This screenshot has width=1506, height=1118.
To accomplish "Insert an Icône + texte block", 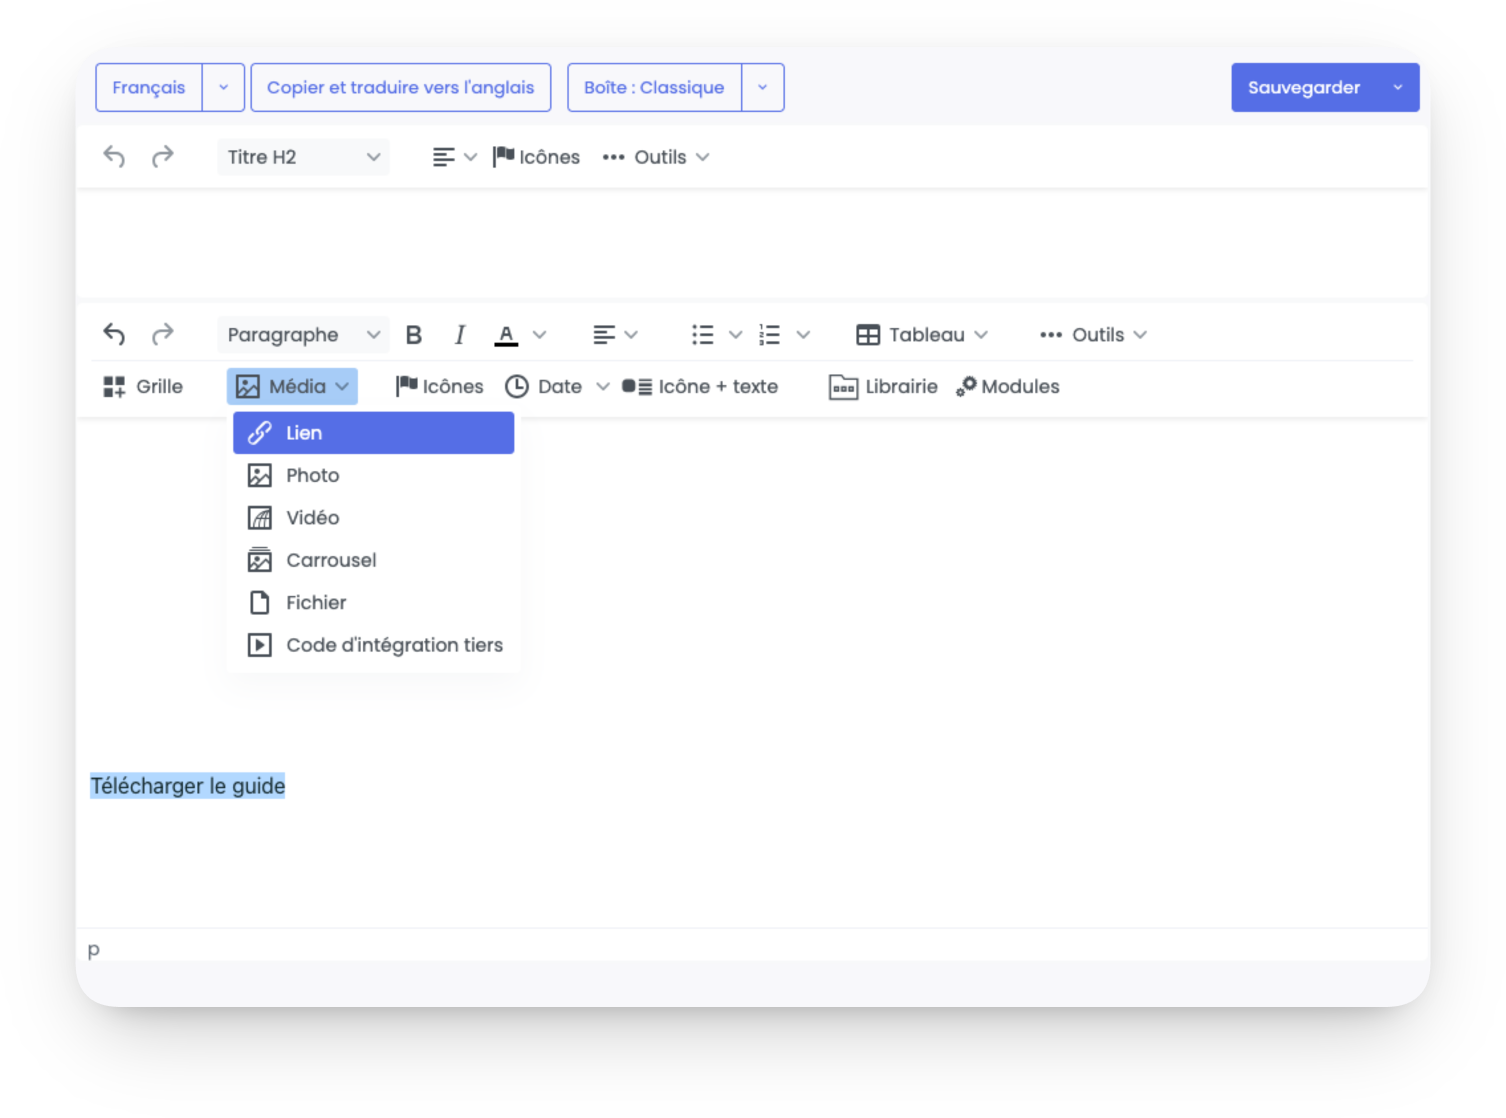I will click(700, 387).
